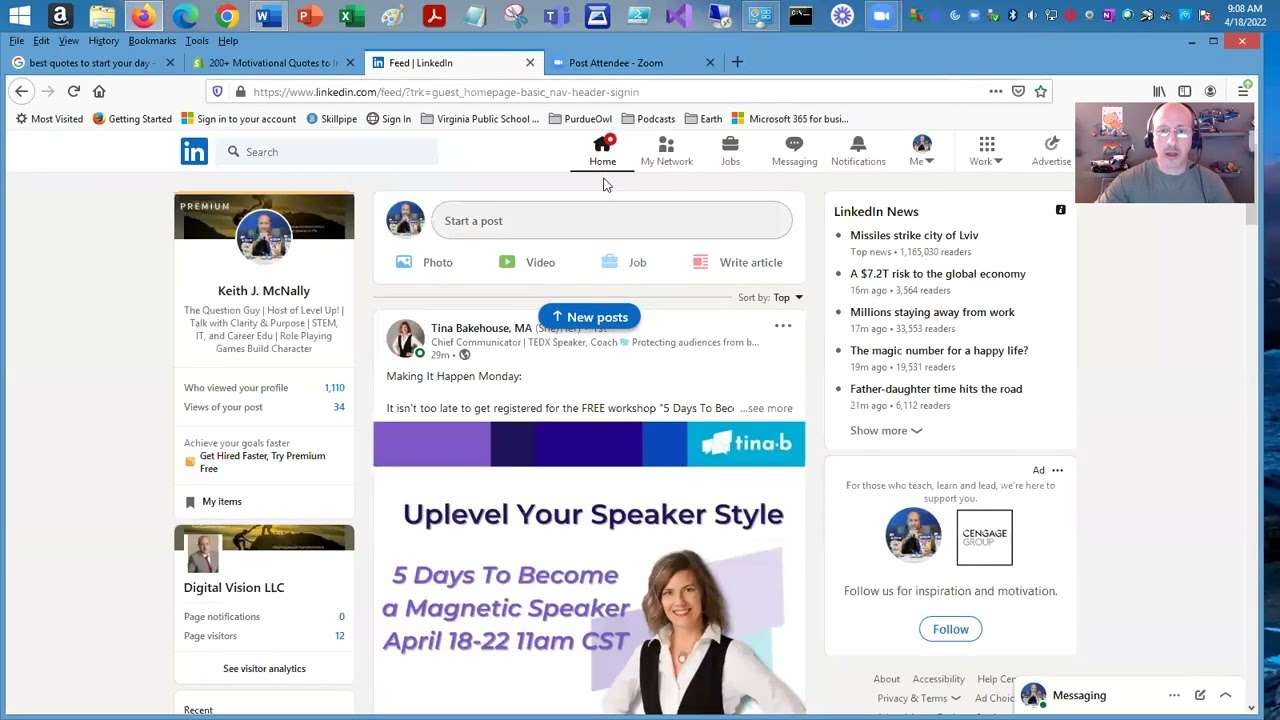Expand the Messaging panel chevron
The height and width of the screenshot is (720, 1280).
click(1225, 695)
